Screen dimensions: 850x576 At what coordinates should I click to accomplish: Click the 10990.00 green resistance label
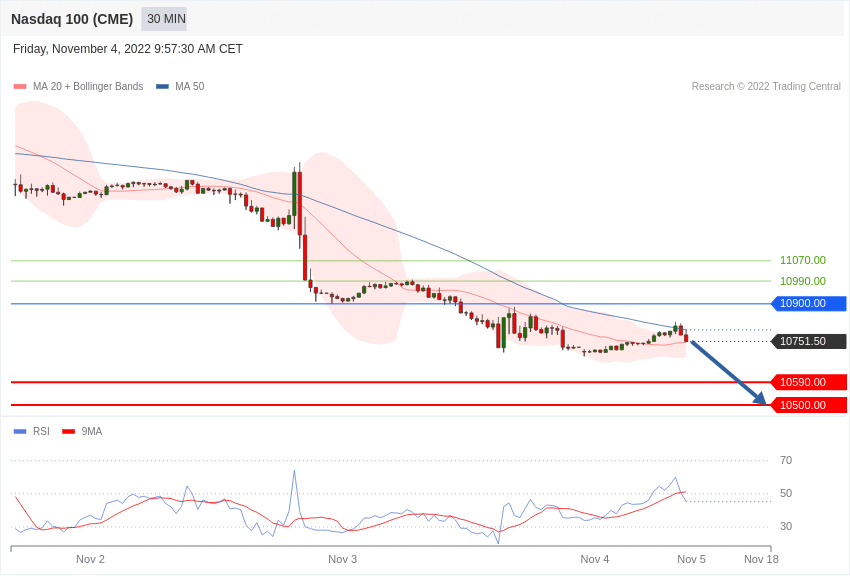pos(803,281)
